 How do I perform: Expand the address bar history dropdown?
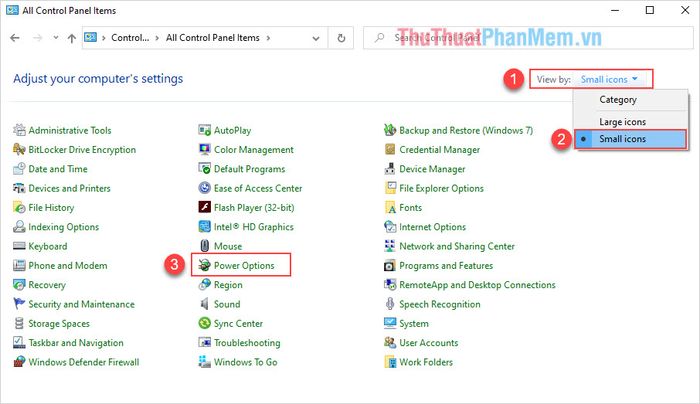[x=316, y=38]
